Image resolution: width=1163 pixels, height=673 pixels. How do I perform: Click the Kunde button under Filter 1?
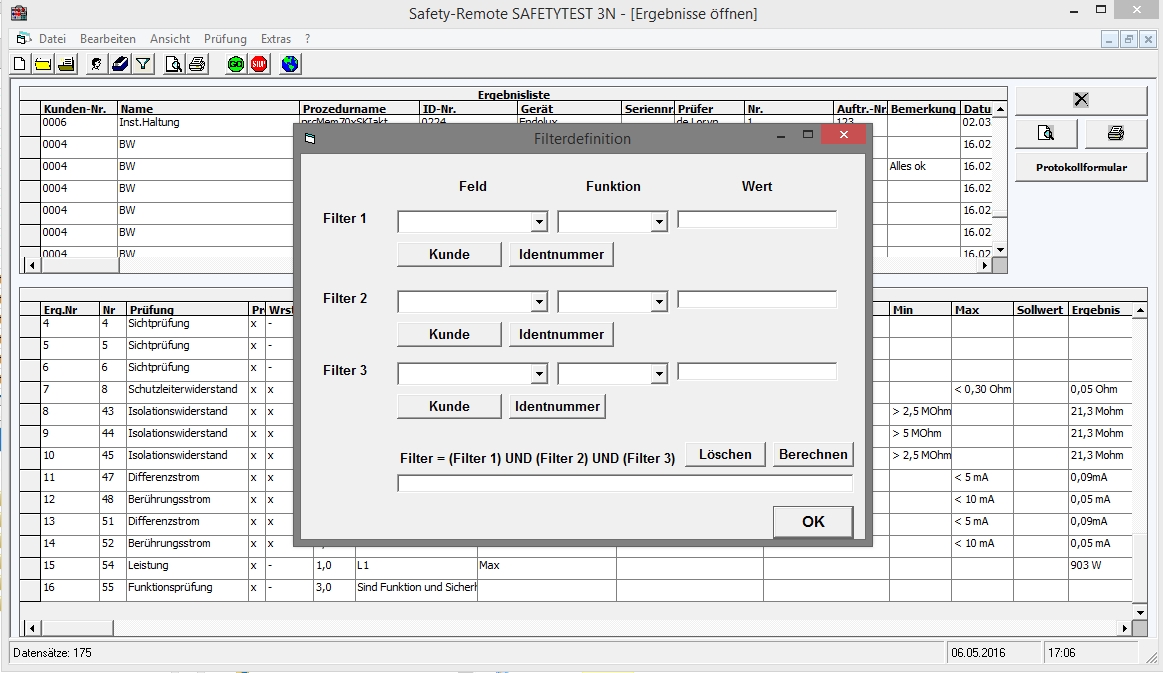(449, 255)
